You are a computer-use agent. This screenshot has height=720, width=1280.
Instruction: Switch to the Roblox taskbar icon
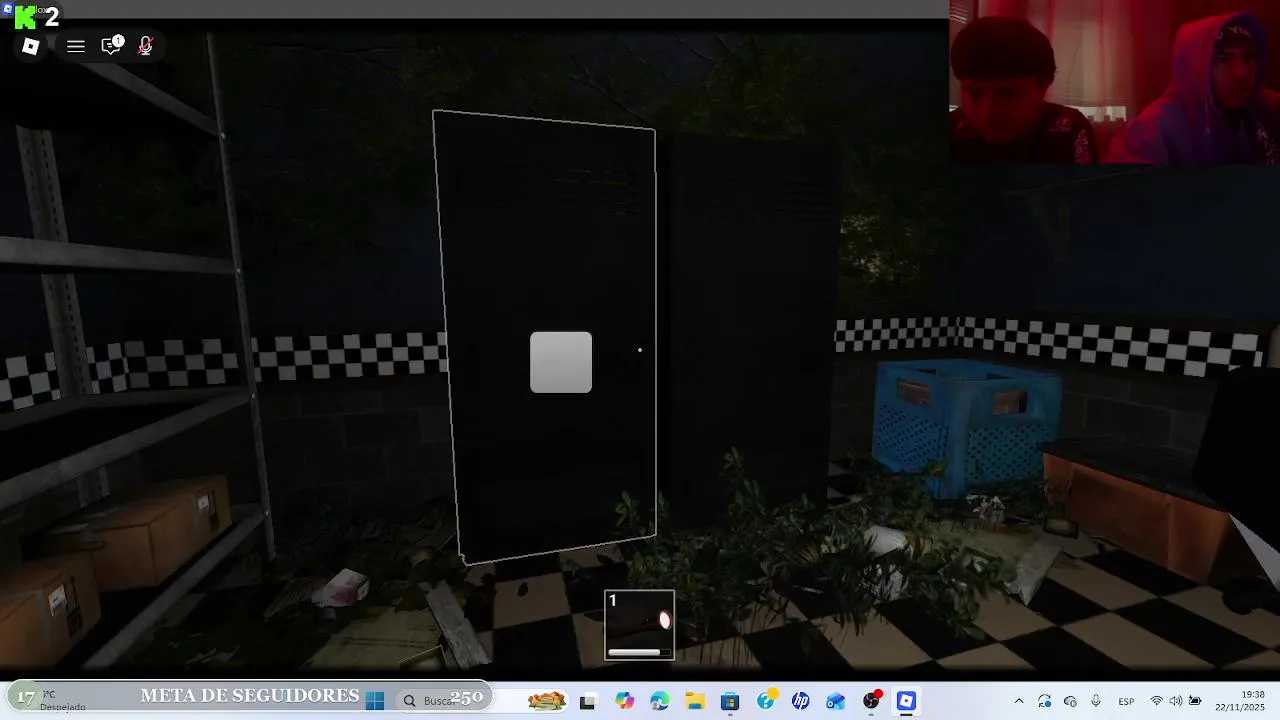tap(906, 701)
